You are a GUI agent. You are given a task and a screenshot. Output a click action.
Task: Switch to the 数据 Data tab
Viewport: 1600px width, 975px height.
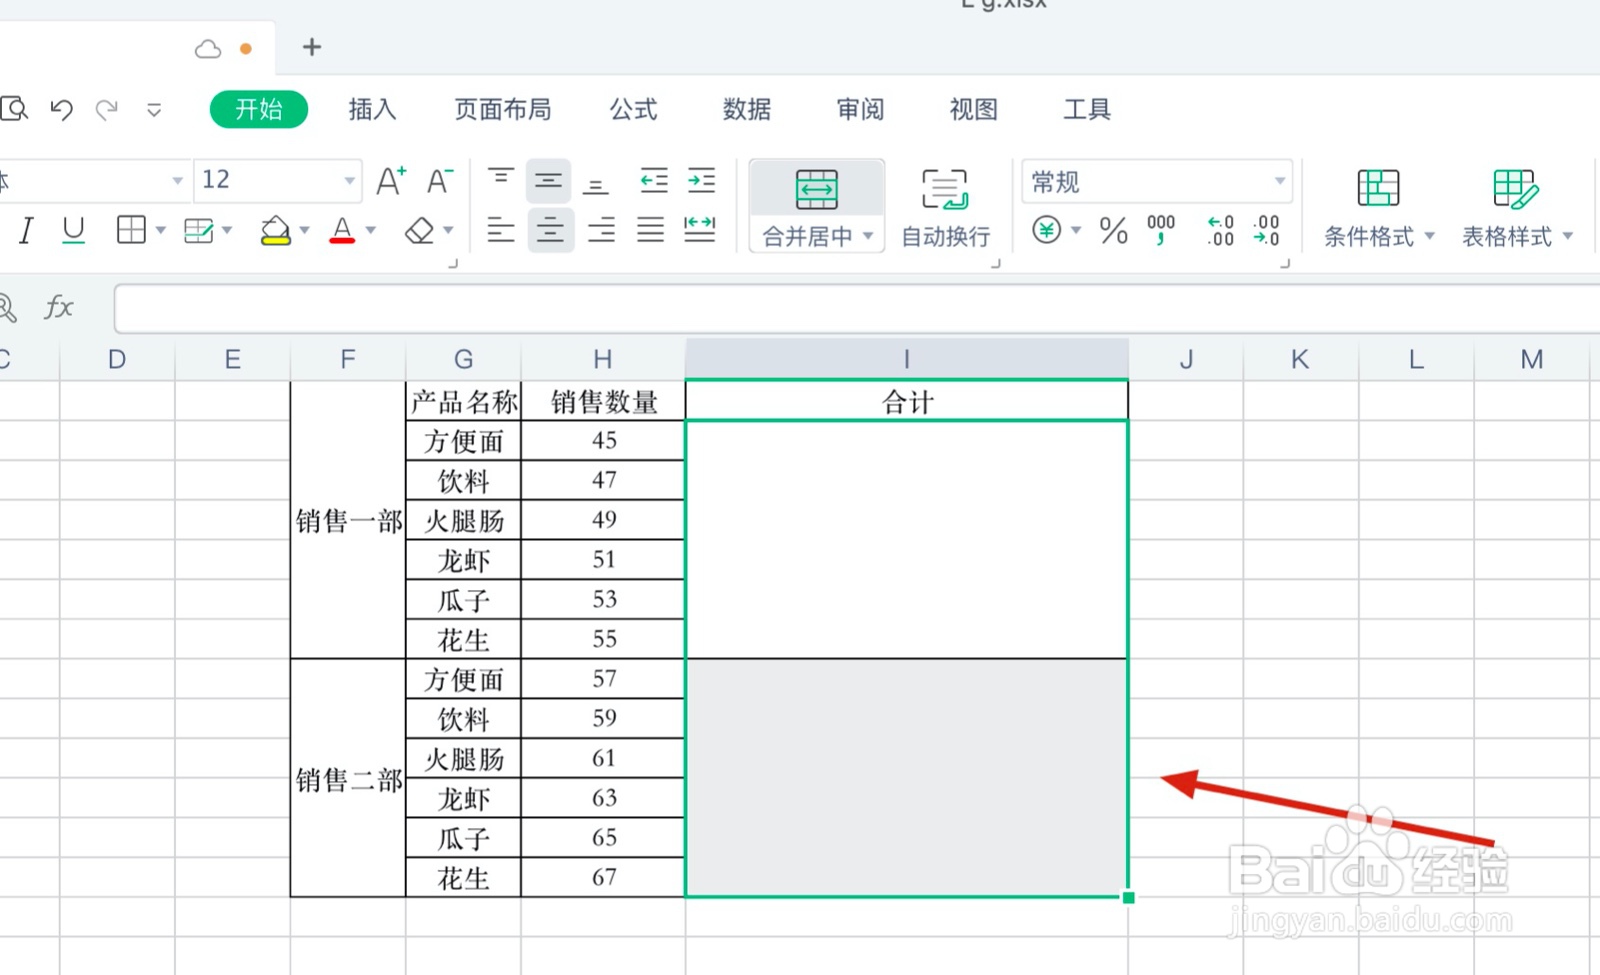747,109
